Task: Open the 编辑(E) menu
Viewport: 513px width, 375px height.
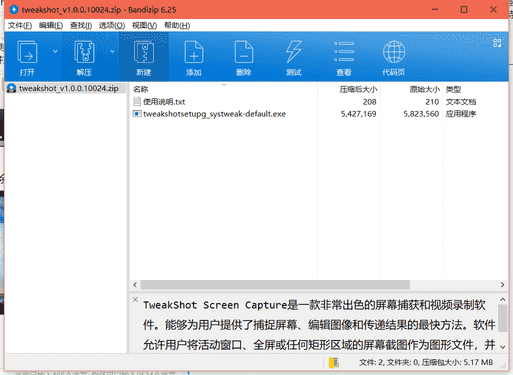Action: (x=51, y=25)
